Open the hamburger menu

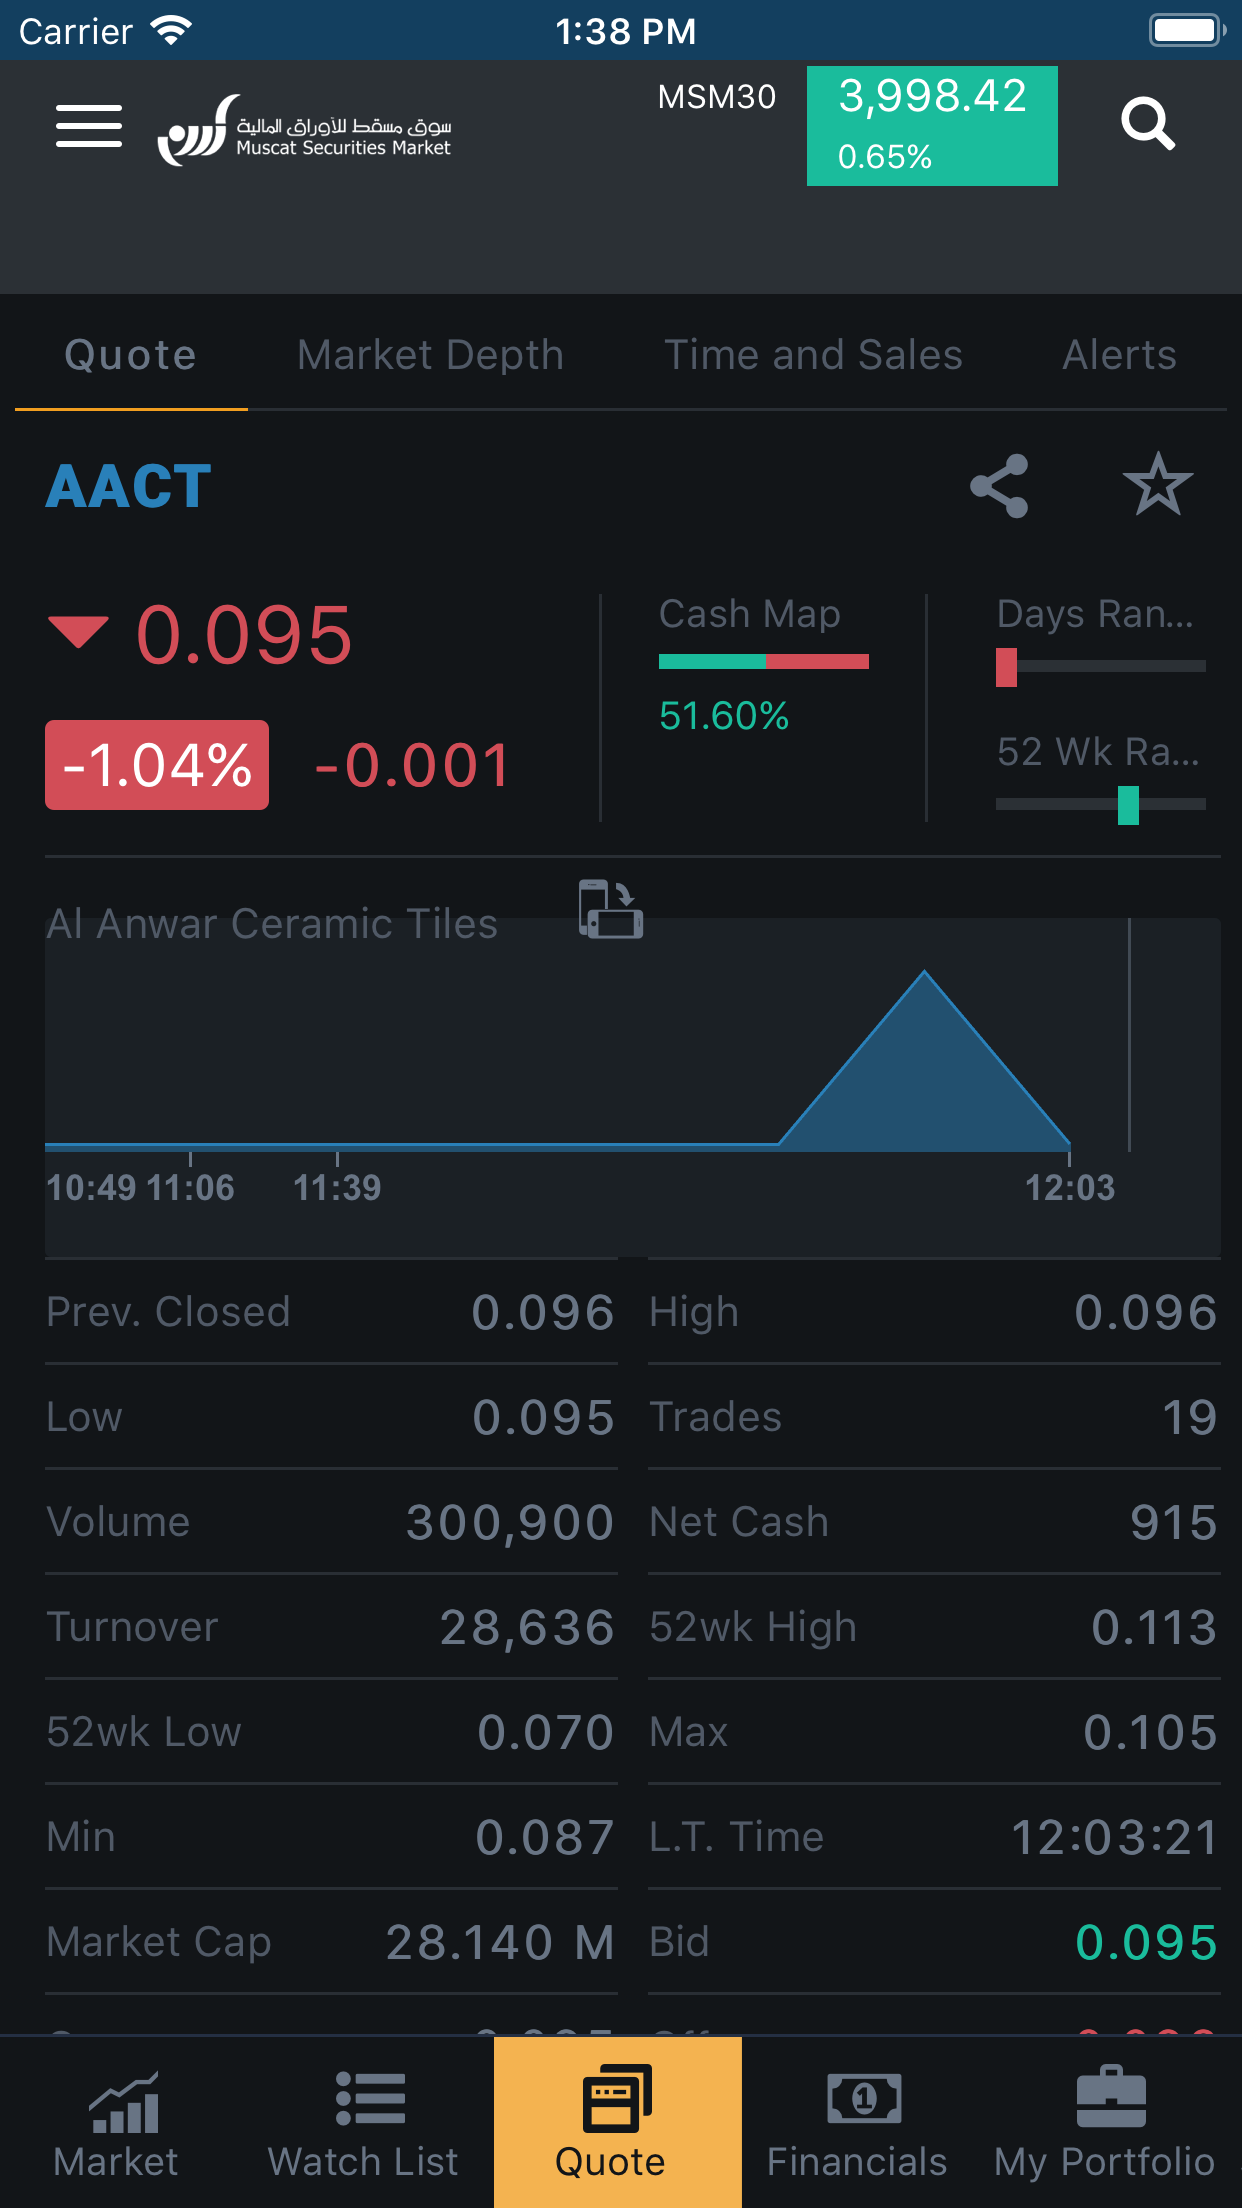(x=89, y=126)
